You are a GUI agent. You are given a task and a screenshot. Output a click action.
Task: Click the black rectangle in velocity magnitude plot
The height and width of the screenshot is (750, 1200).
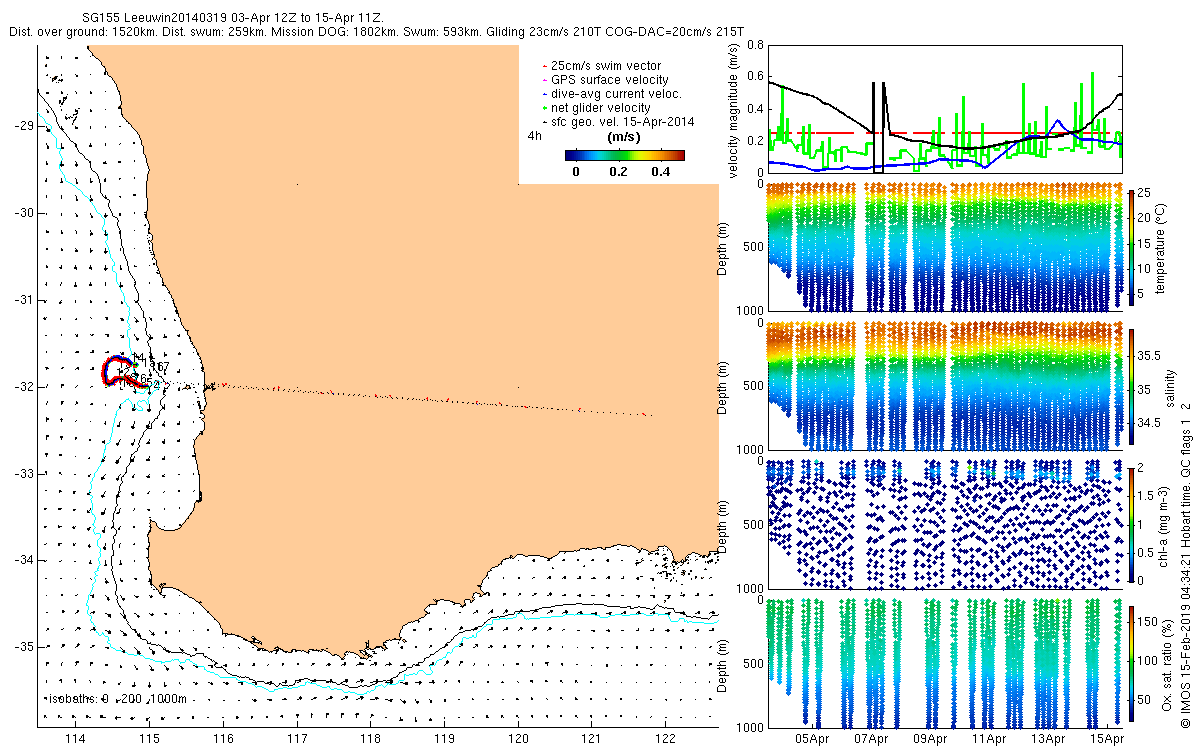click(878, 128)
